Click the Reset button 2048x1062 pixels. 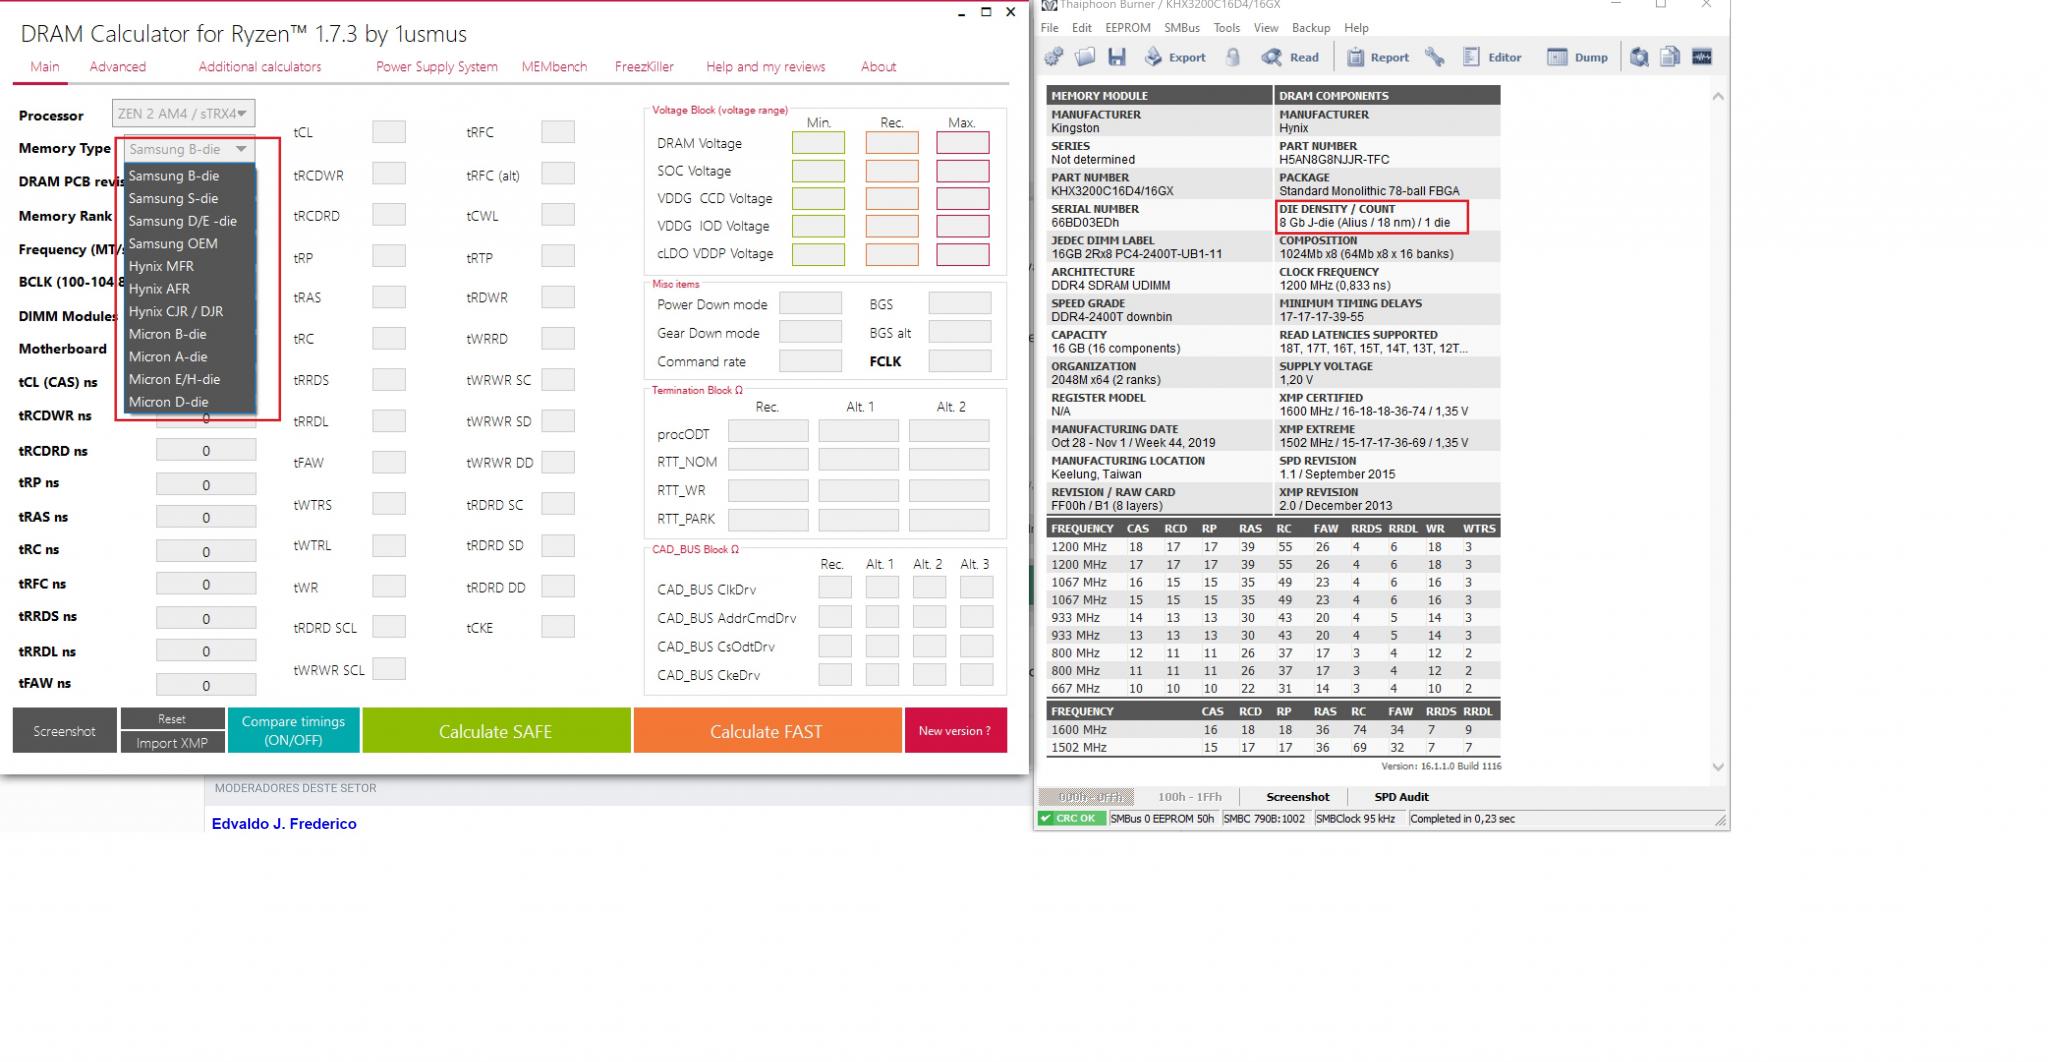tap(172, 719)
